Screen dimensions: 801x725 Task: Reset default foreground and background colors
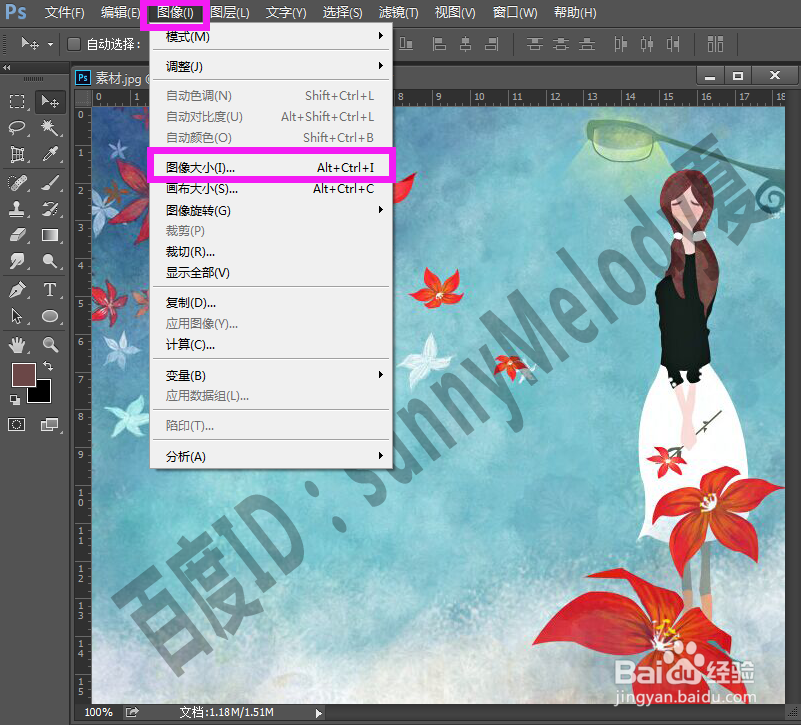pyautogui.click(x=15, y=400)
